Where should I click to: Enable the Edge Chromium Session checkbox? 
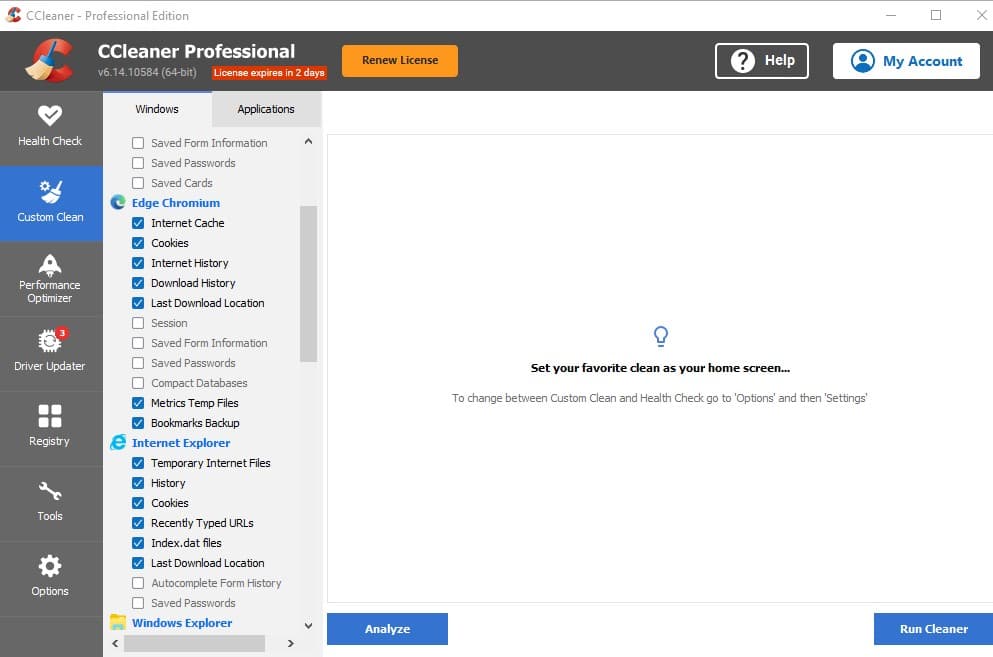(138, 323)
